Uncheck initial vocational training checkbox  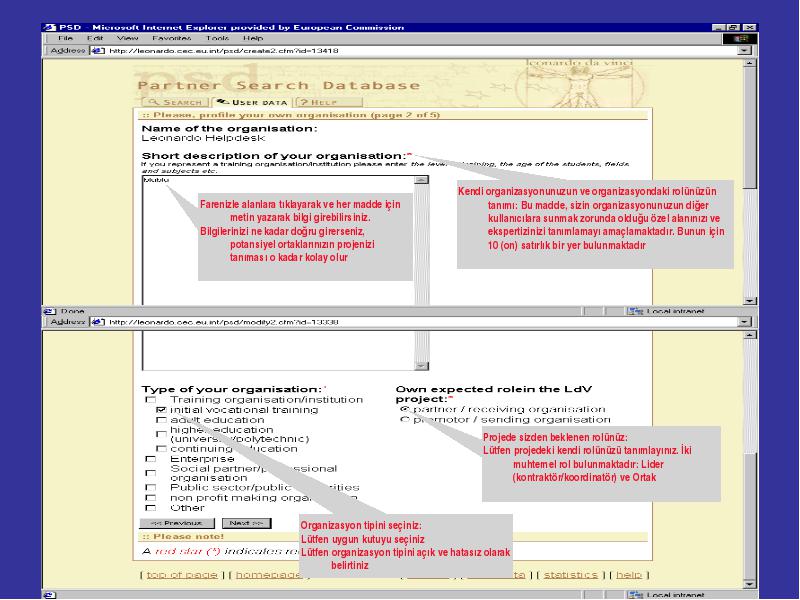(x=161, y=410)
